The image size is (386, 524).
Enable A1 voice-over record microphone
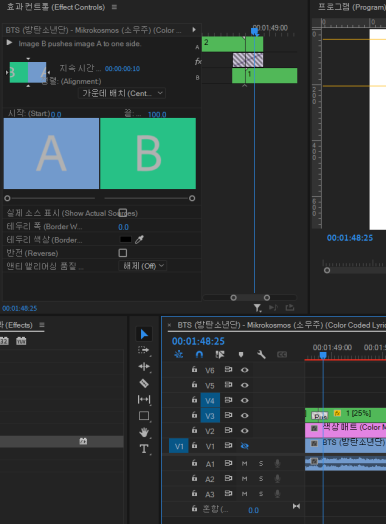(277, 464)
